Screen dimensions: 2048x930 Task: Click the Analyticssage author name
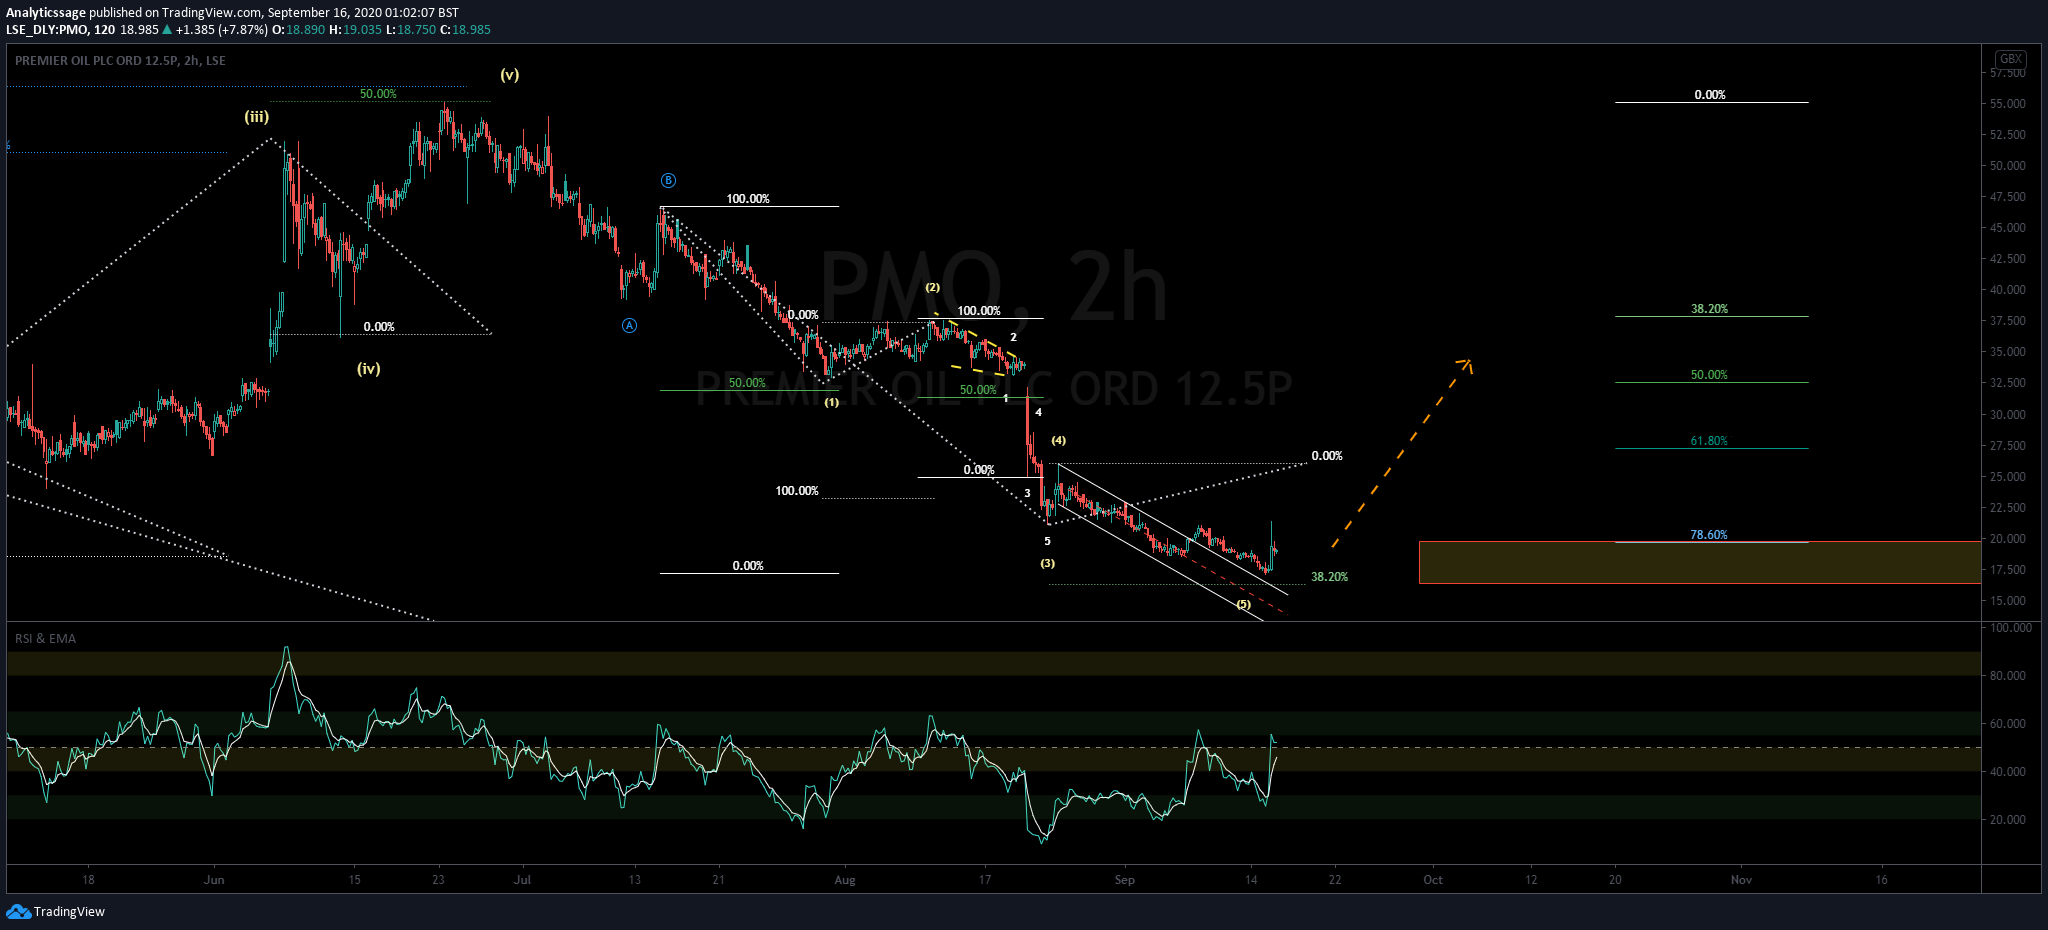click(x=46, y=13)
